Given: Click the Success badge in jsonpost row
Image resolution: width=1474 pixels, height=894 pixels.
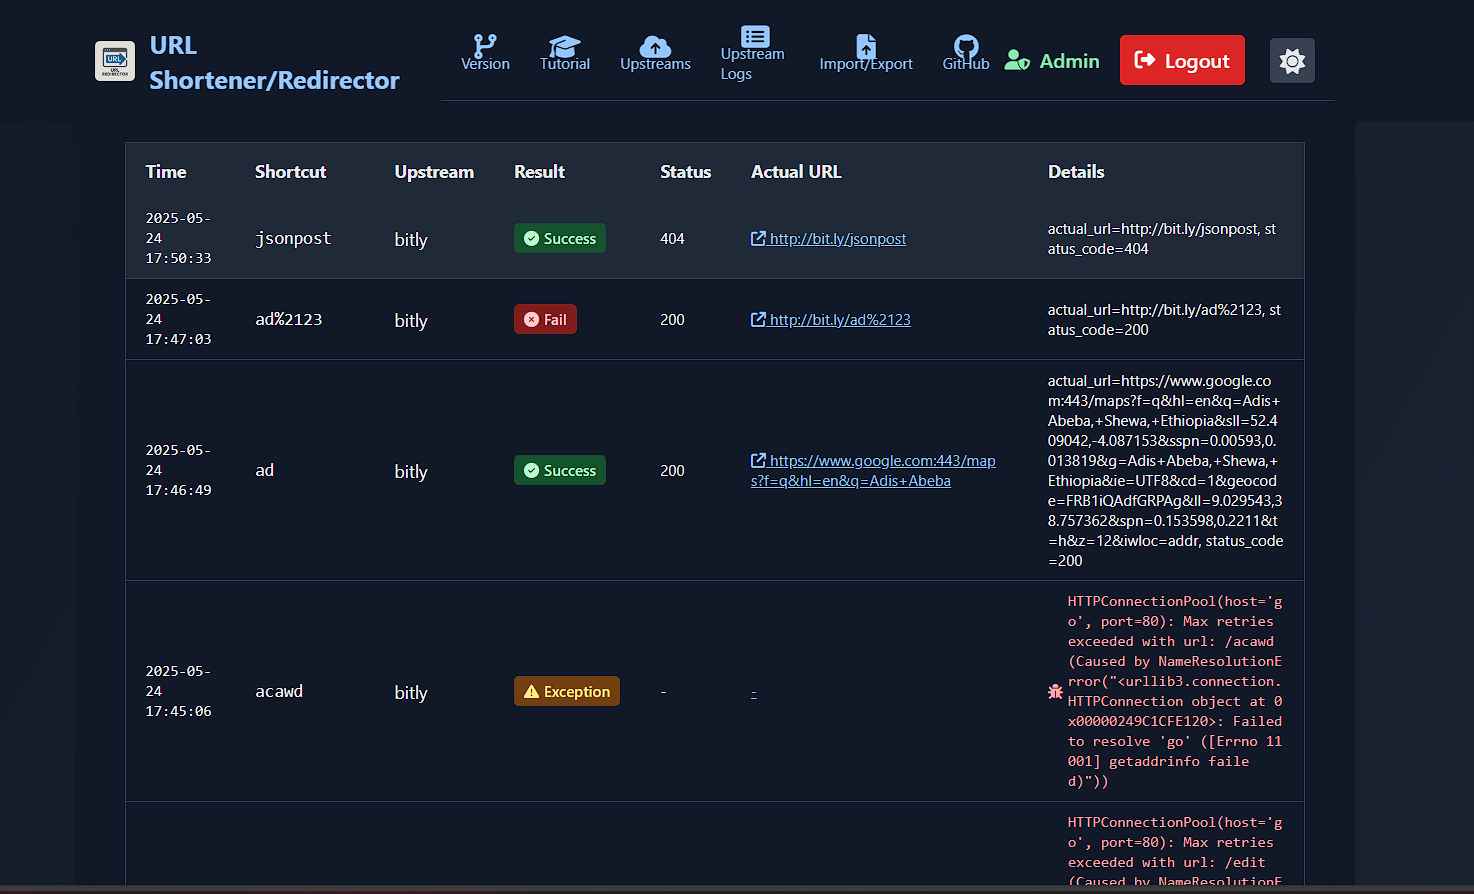Looking at the screenshot, I should click(560, 238).
